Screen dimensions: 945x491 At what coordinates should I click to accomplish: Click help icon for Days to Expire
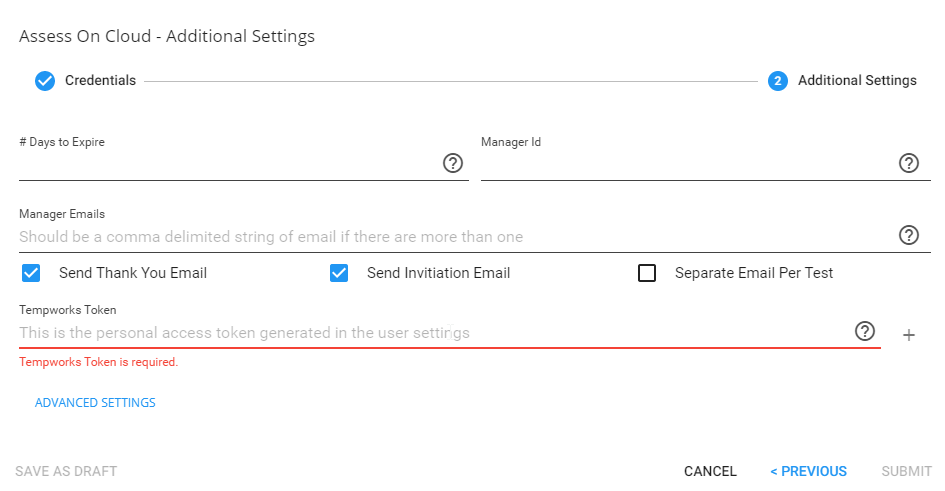tap(453, 163)
